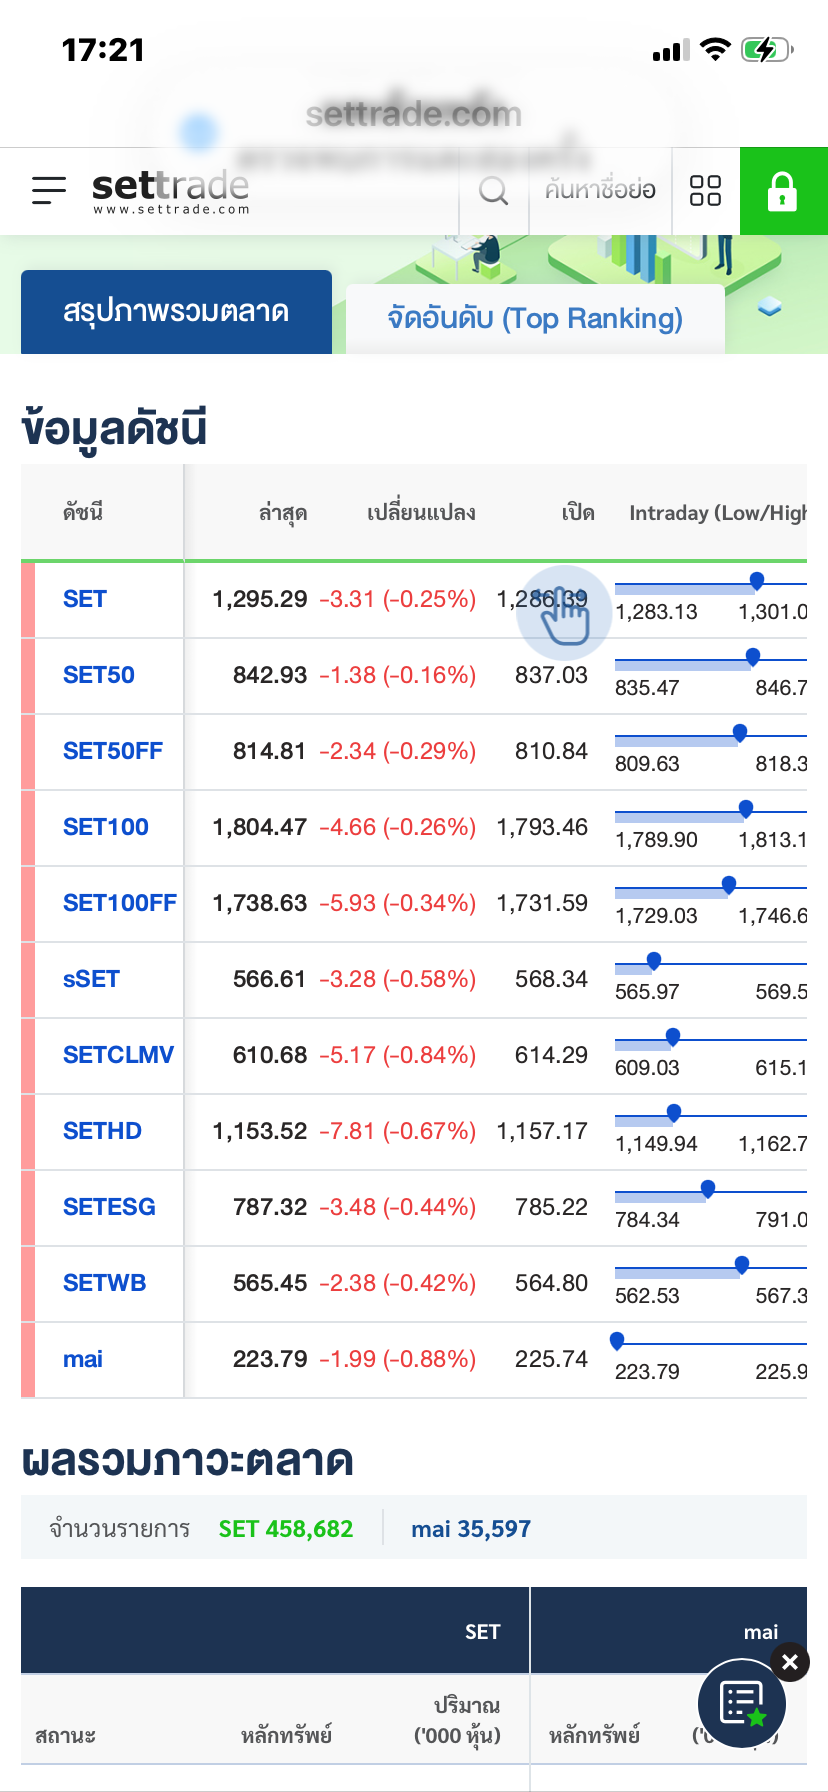This screenshot has height=1792, width=828.
Task: Open the four-square apps grid icon
Action: point(705,190)
